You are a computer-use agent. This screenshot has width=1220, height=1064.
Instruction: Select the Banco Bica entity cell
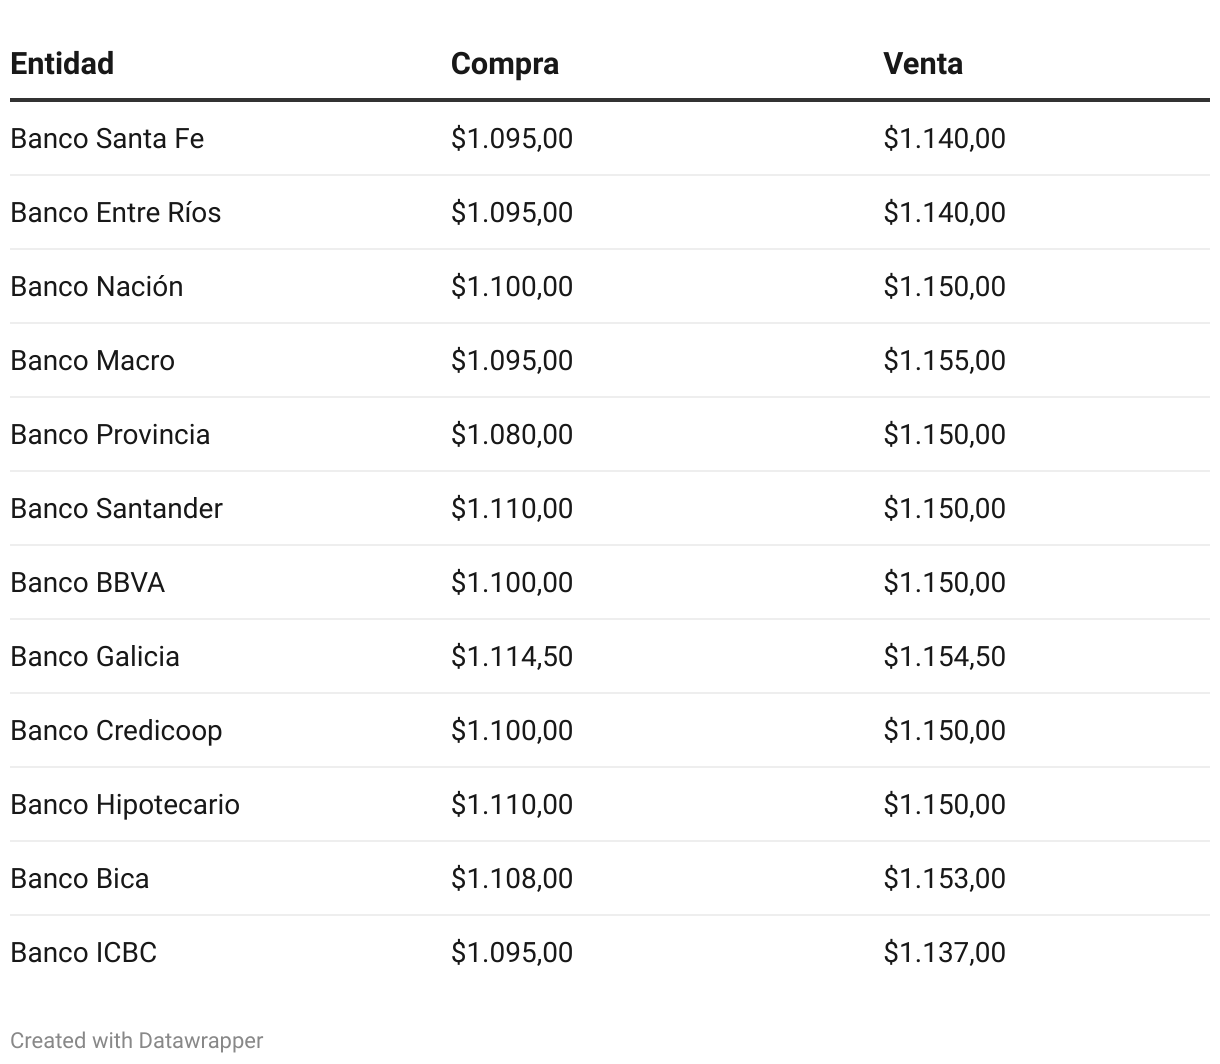coord(80,878)
